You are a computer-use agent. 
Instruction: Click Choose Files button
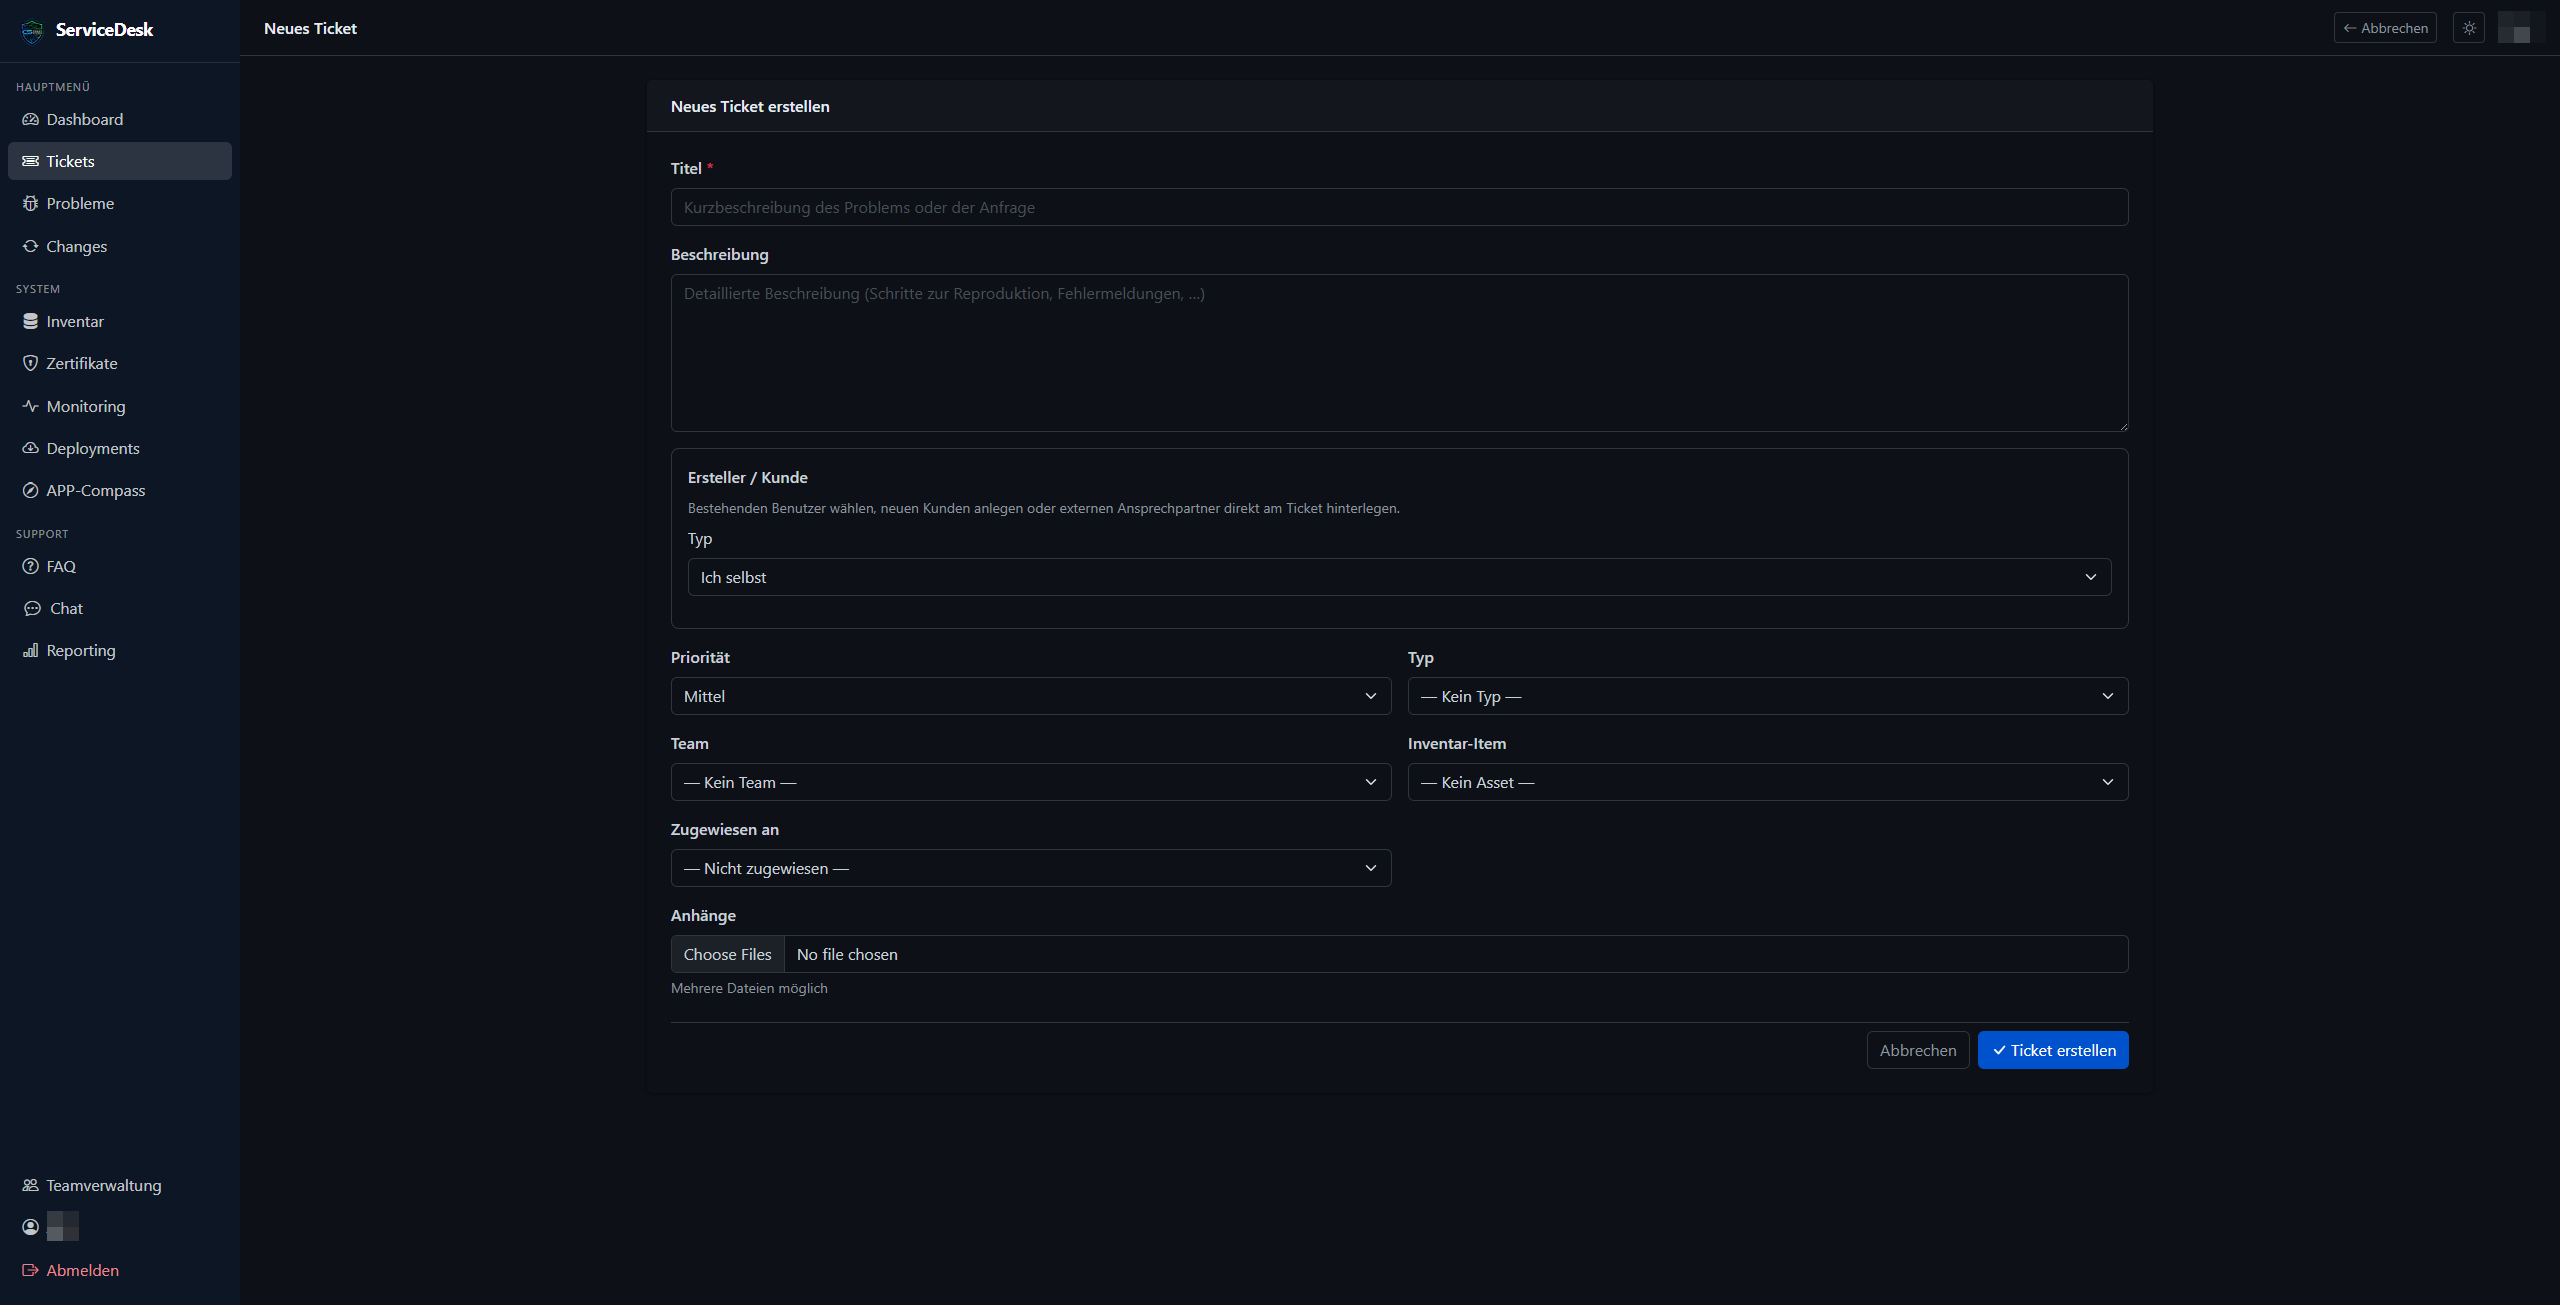tap(727, 954)
